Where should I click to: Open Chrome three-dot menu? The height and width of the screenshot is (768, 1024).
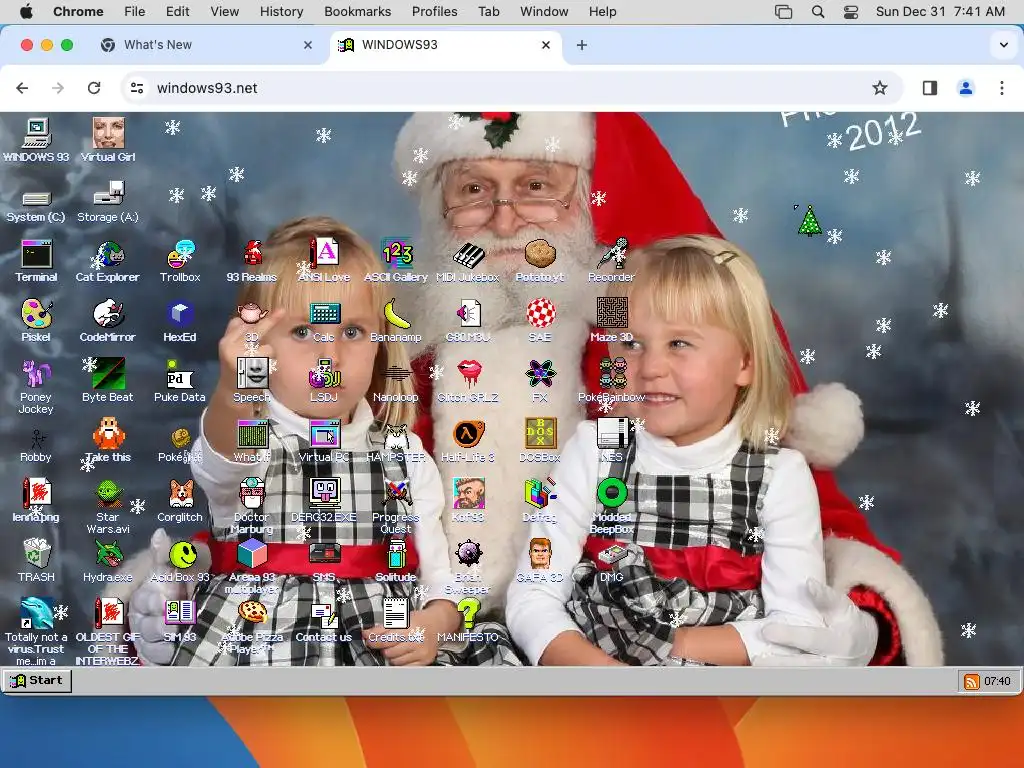1002,88
